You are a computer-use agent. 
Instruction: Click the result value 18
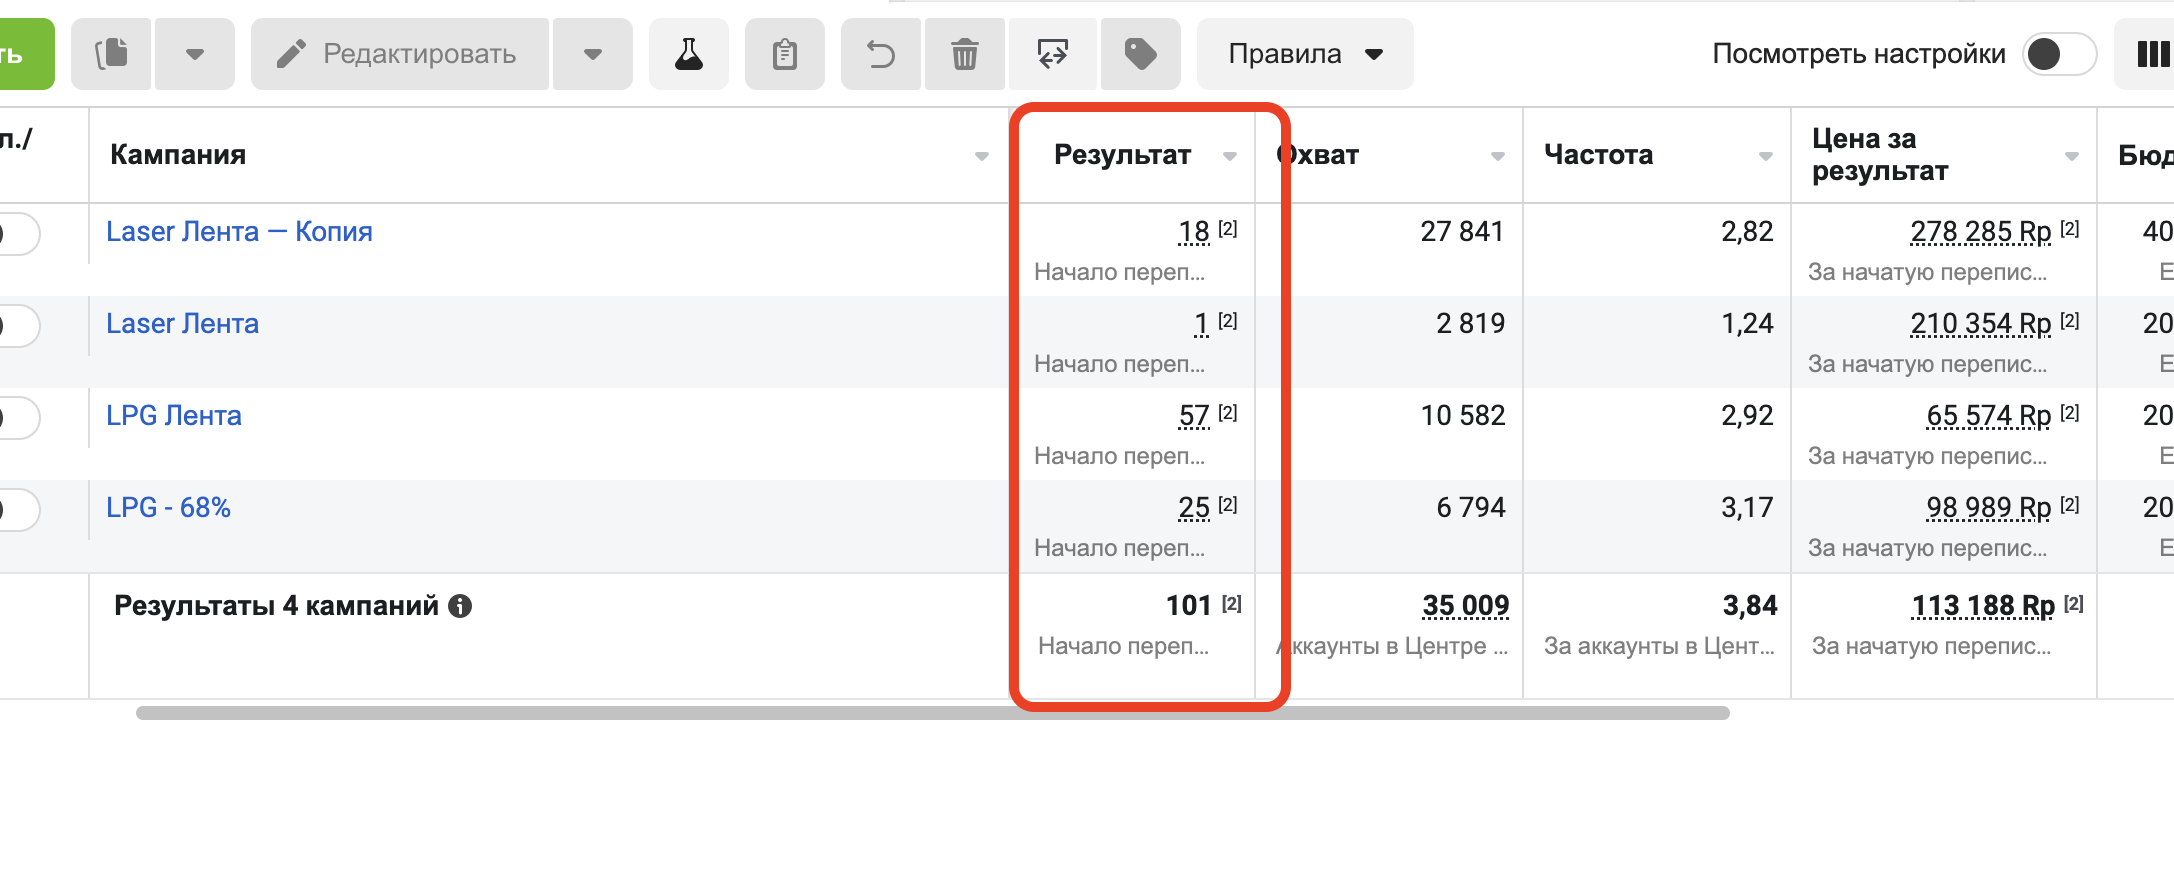tap(1194, 232)
